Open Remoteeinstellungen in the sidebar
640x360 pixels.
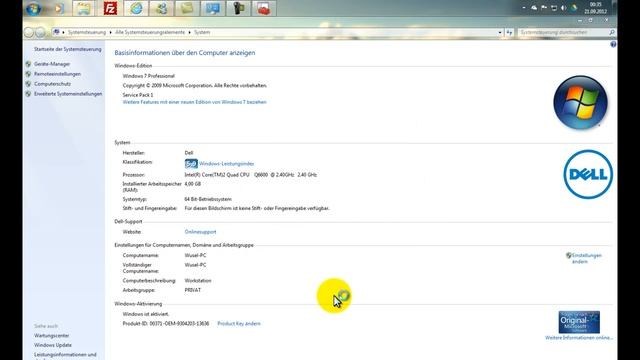pyautogui.click(x=57, y=74)
